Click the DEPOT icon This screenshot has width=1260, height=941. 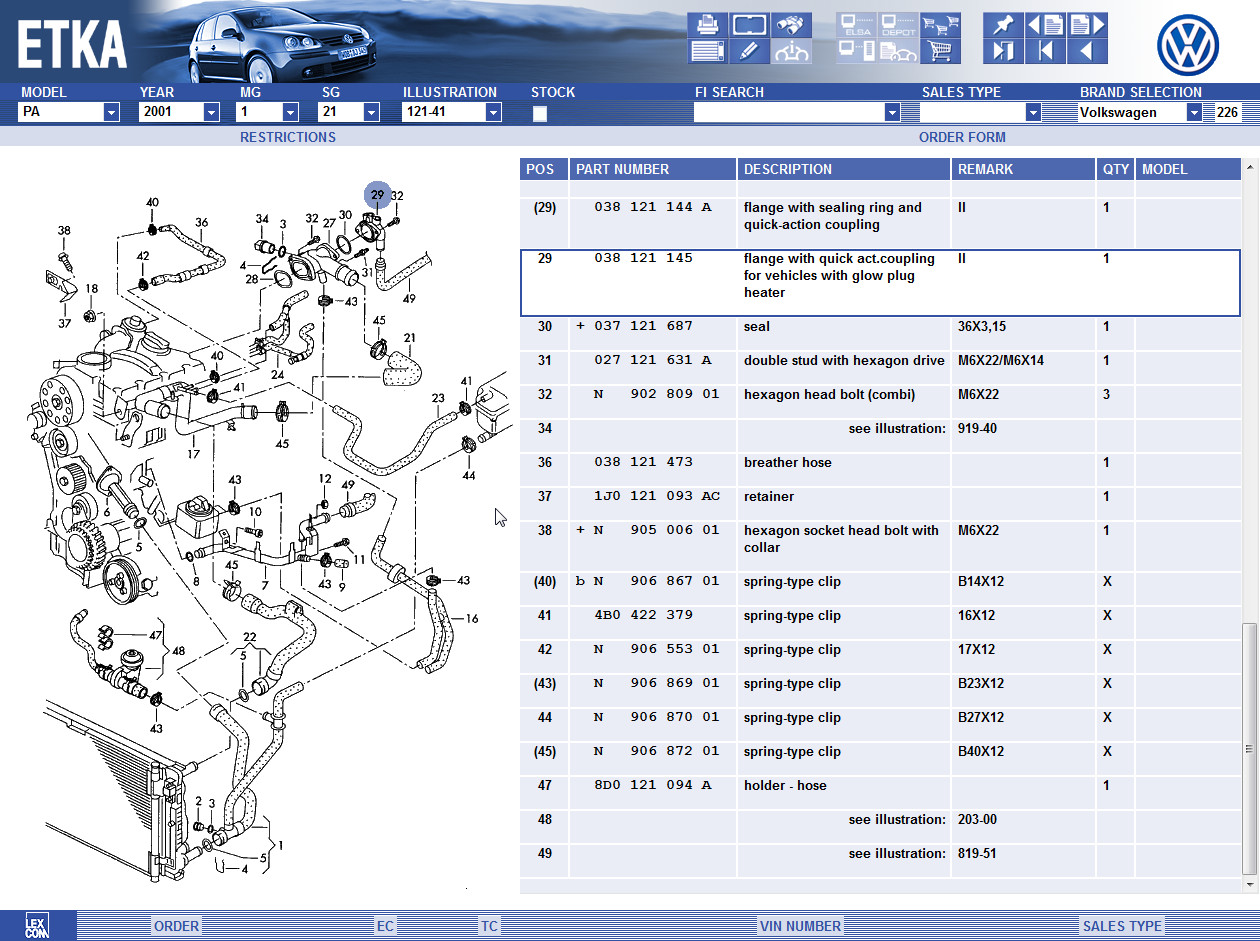pos(898,25)
